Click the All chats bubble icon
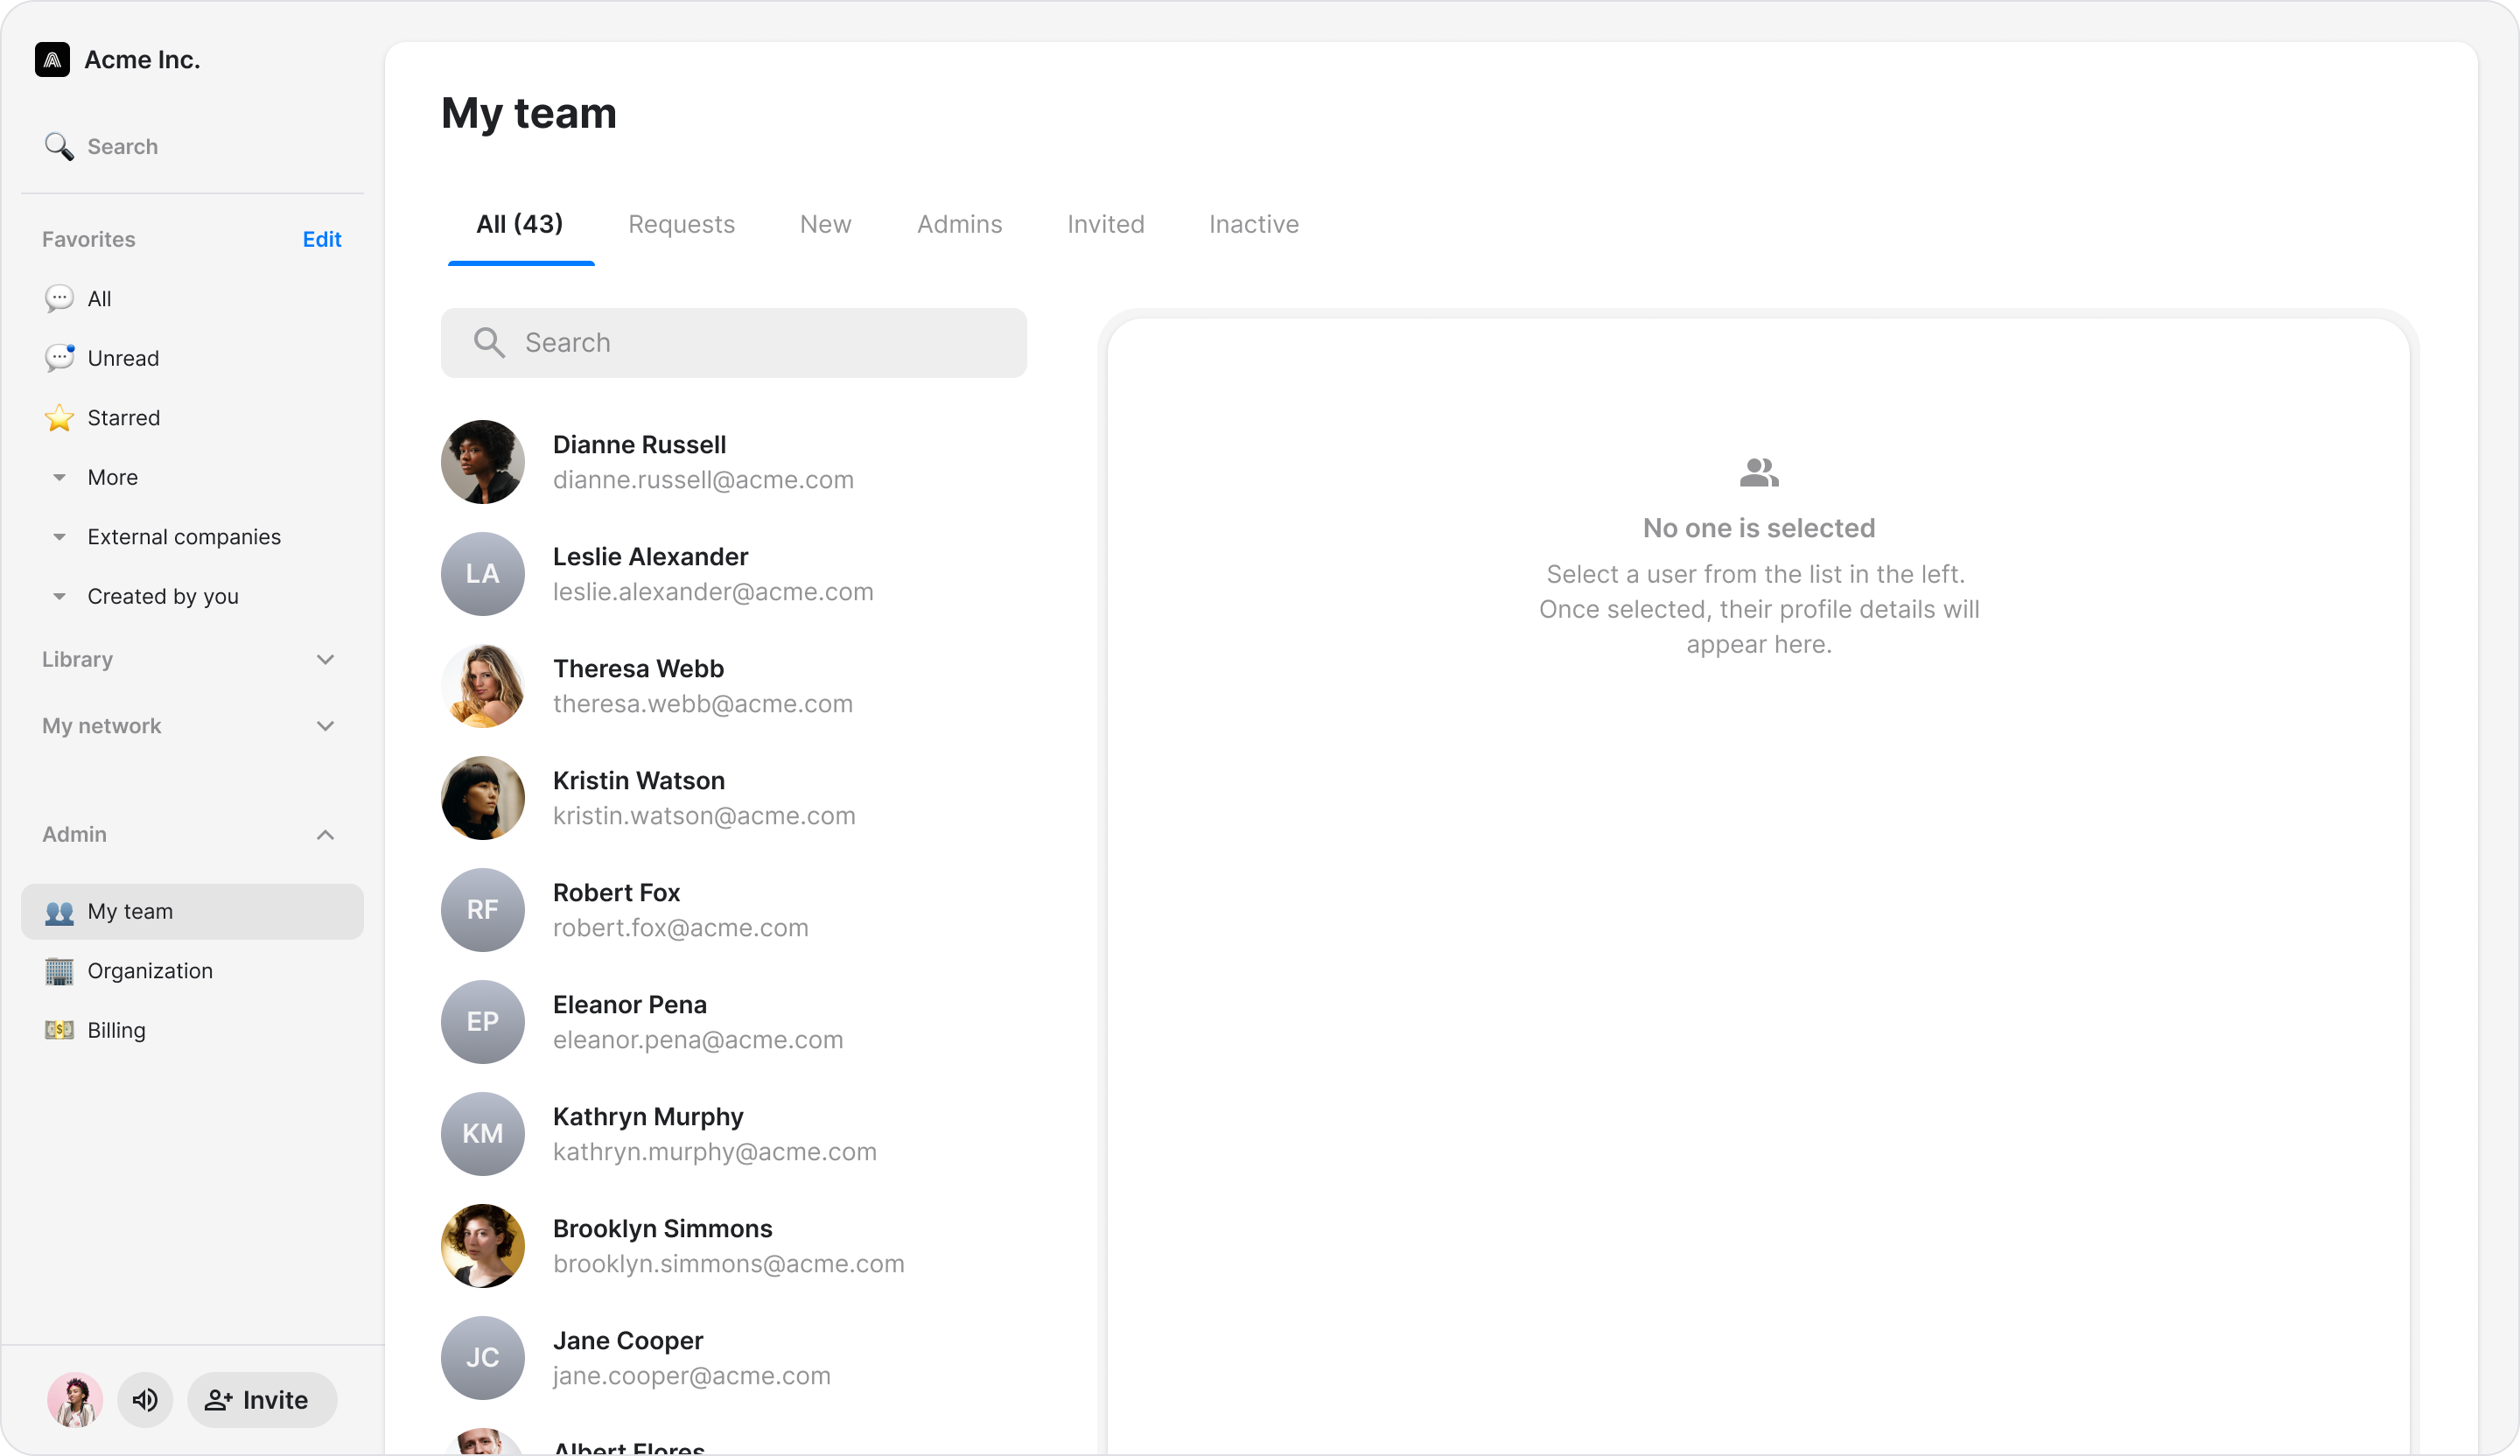 (x=59, y=299)
